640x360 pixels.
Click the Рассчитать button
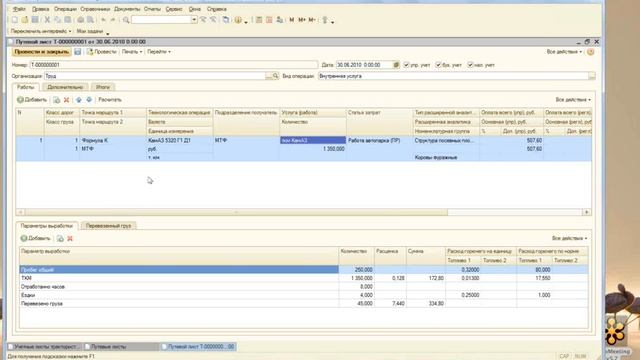click(x=110, y=100)
